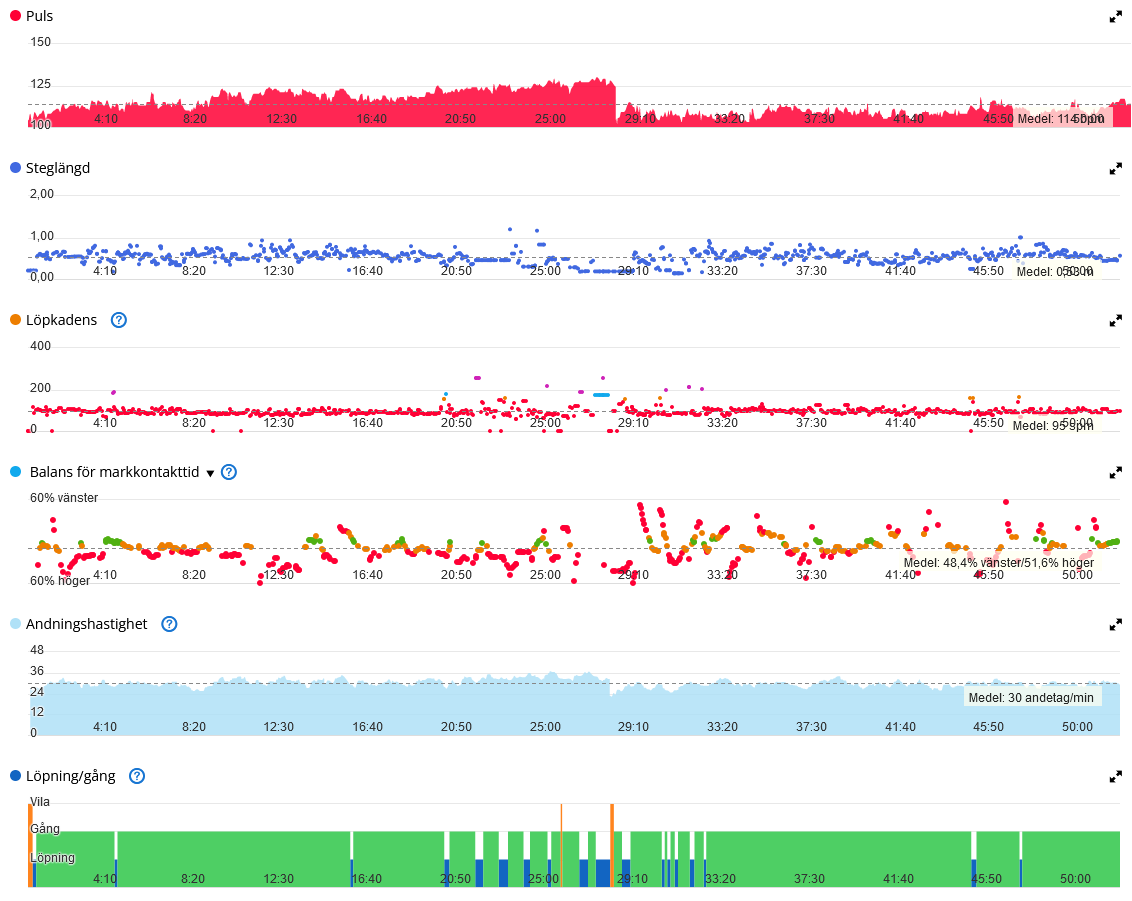Click the '400' value on the Löpkadens axis
The image size is (1132, 901).
point(40,346)
